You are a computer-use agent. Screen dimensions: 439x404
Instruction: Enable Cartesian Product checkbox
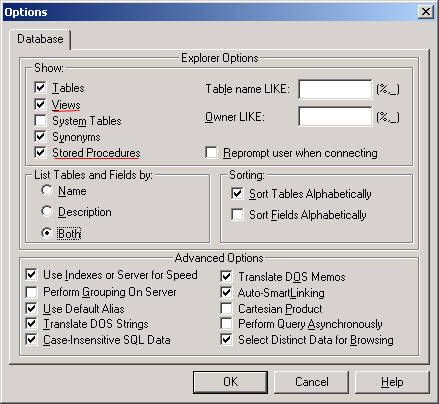226,308
